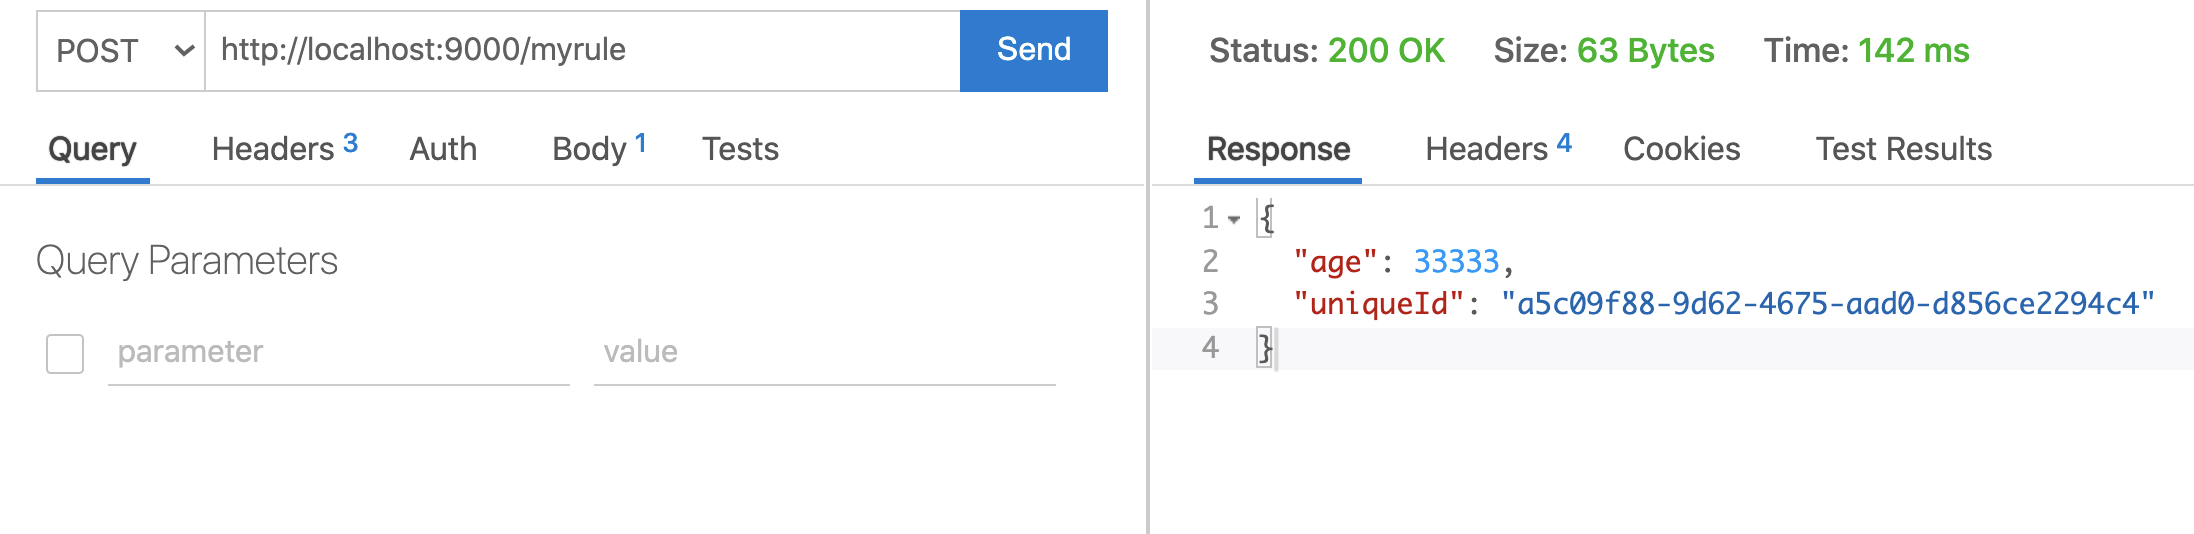
Task: Switch to the Query tab
Action: [x=93, y=150]
